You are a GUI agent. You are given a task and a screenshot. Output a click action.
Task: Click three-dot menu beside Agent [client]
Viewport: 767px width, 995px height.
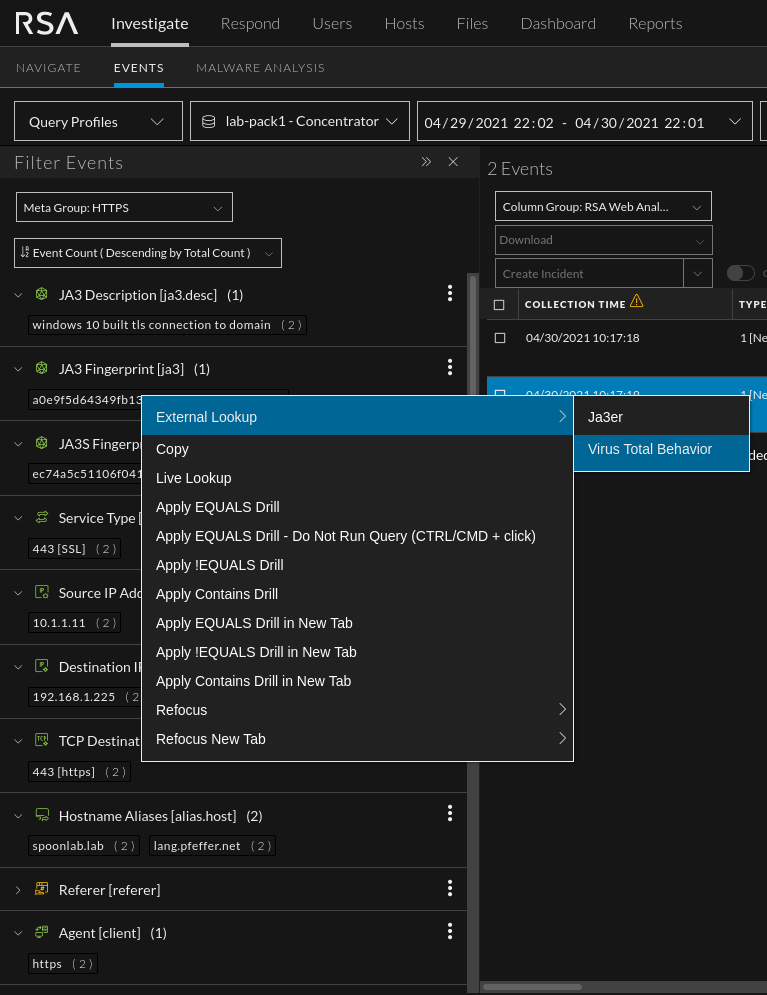click(450, 931)
